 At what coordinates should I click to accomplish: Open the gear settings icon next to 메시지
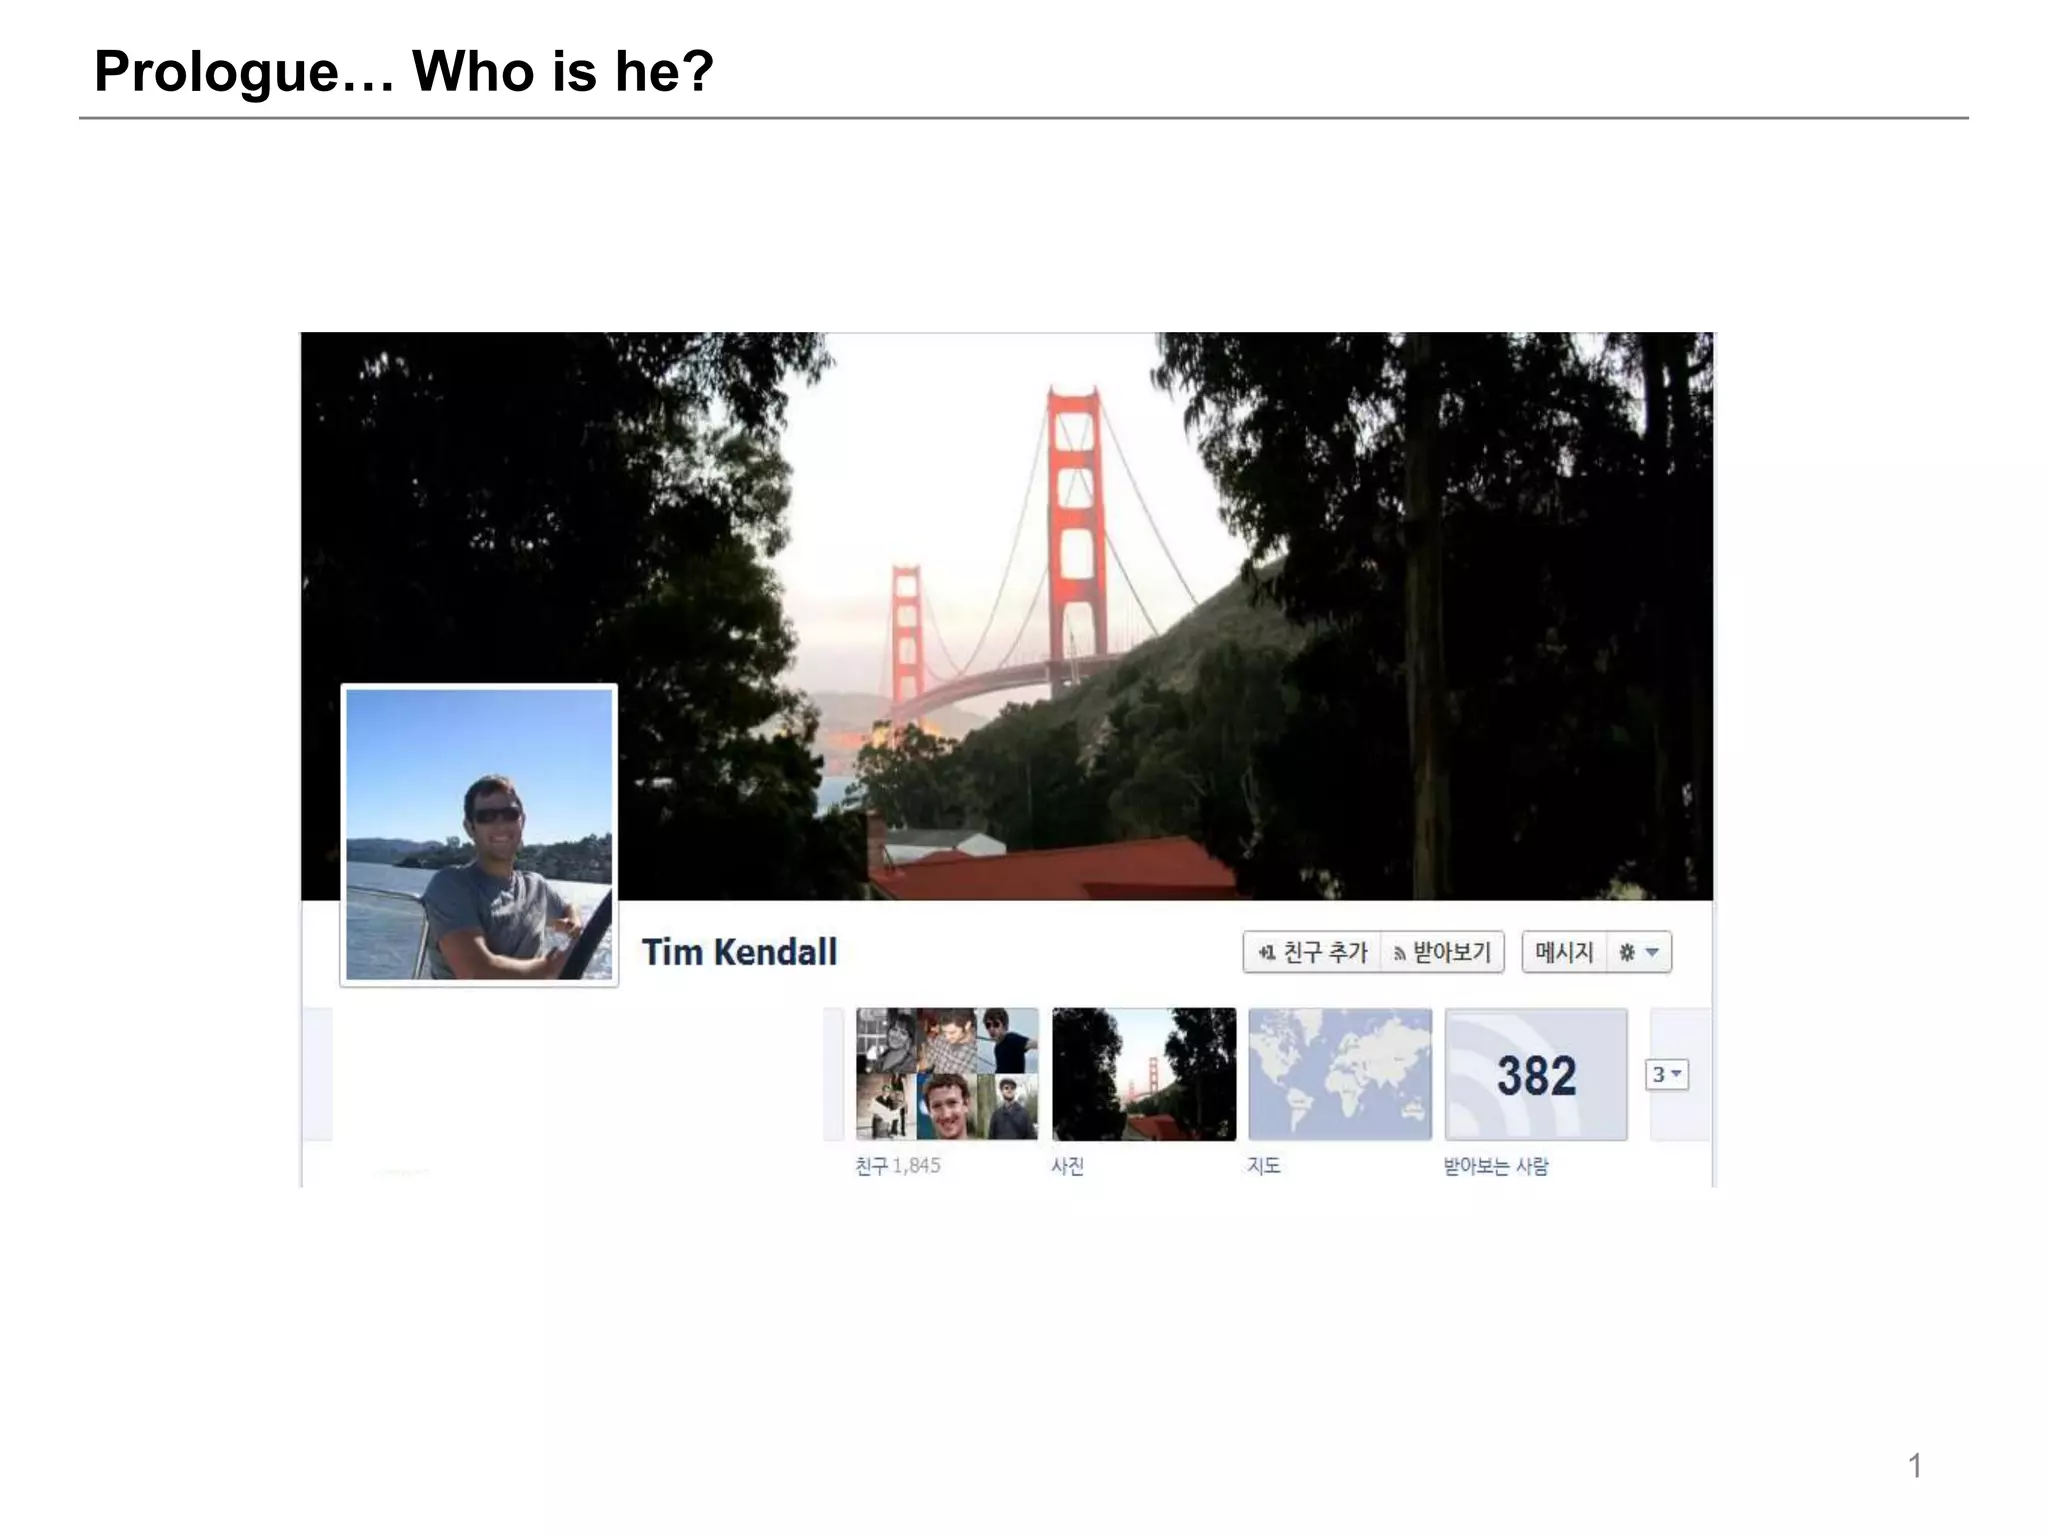(x=1627, y=952)
